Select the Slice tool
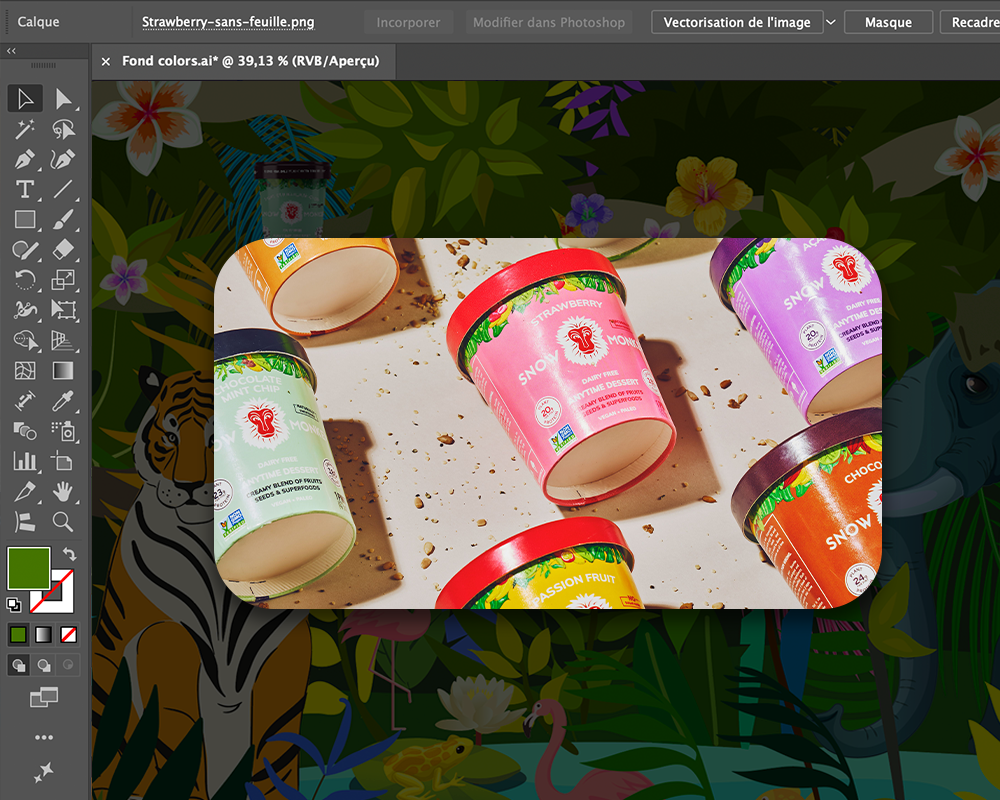The image size is (1000, 800). click(x=25, y=492)
